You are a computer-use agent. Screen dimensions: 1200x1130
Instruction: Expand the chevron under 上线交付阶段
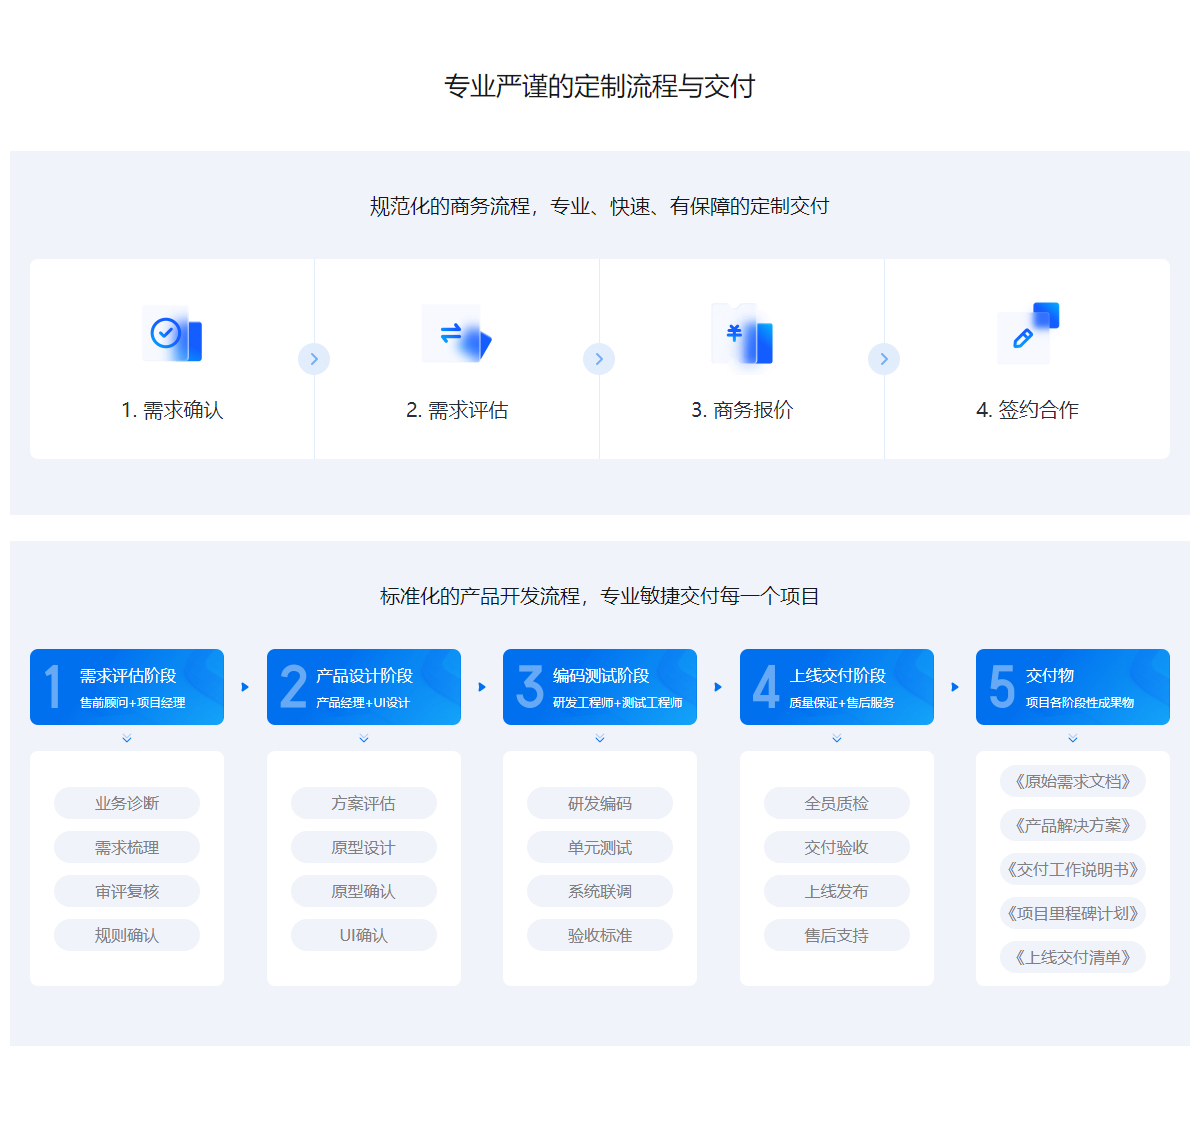pyautogui.click(x=837, y=739)
